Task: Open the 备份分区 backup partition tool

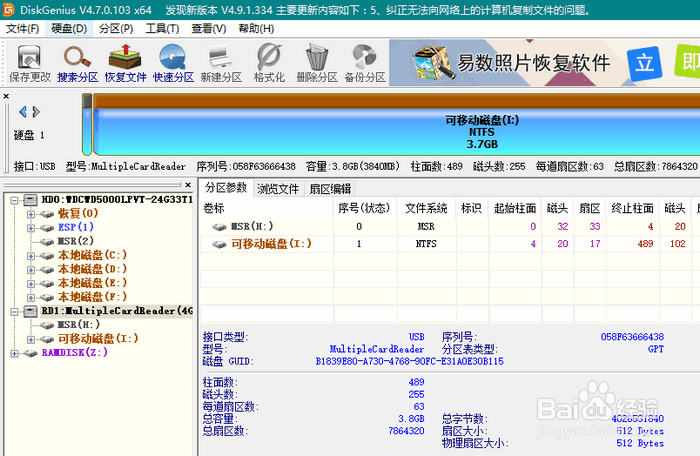Action: [x=365, y=63]
